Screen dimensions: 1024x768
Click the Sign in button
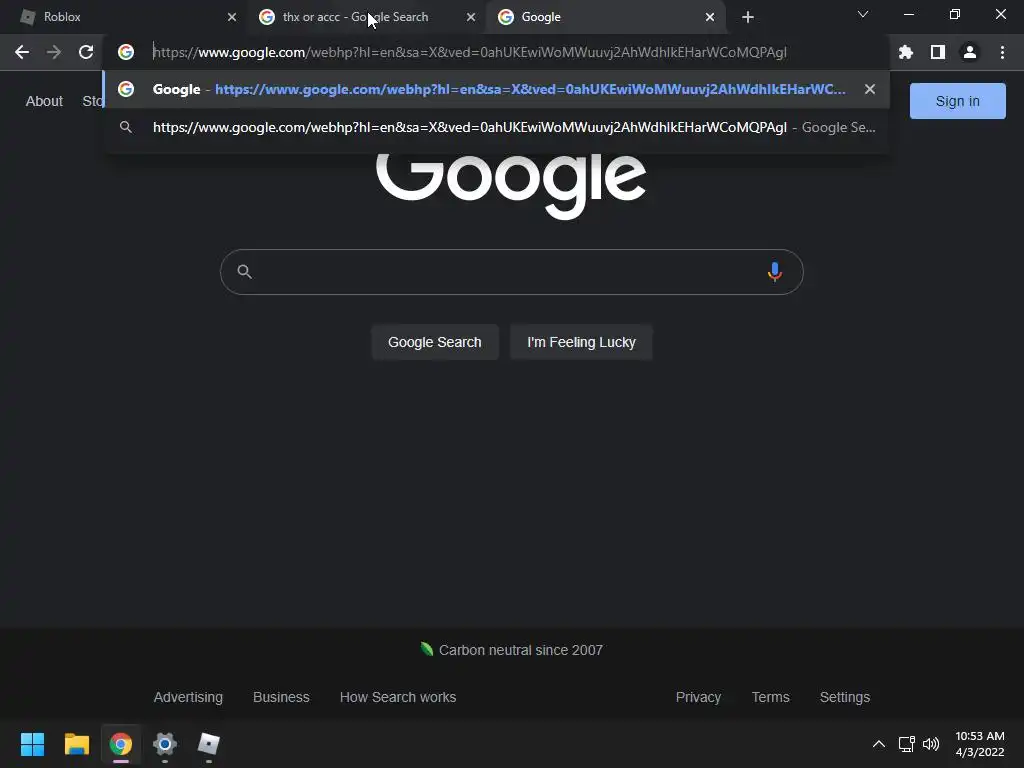pos(957,101)
